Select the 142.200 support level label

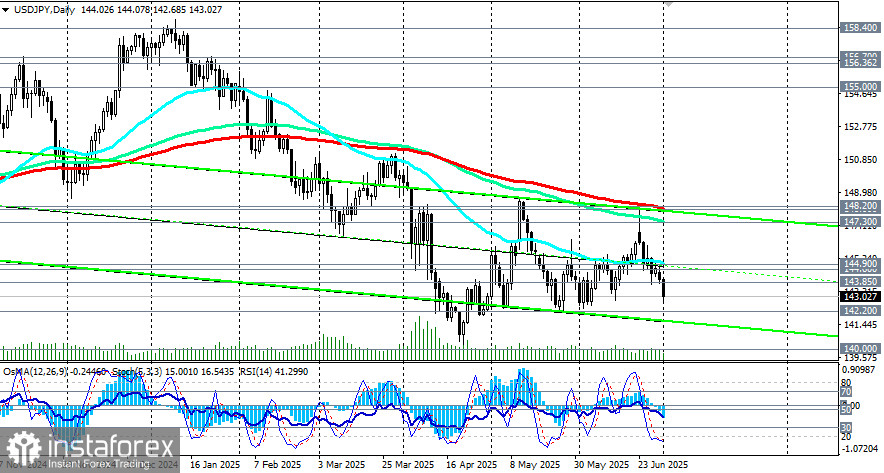(x=859, y=311)
